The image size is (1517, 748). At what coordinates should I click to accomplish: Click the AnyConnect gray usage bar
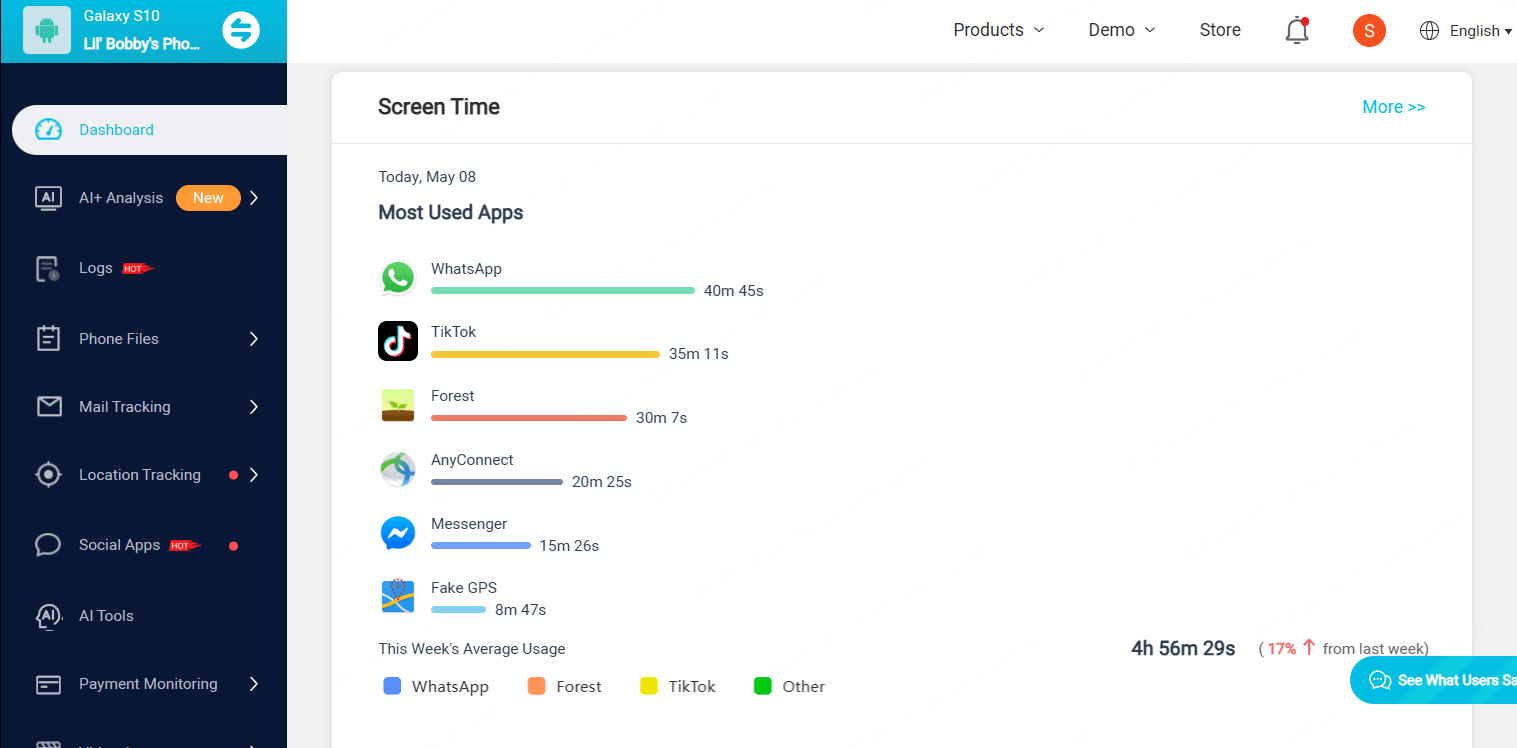497,482
